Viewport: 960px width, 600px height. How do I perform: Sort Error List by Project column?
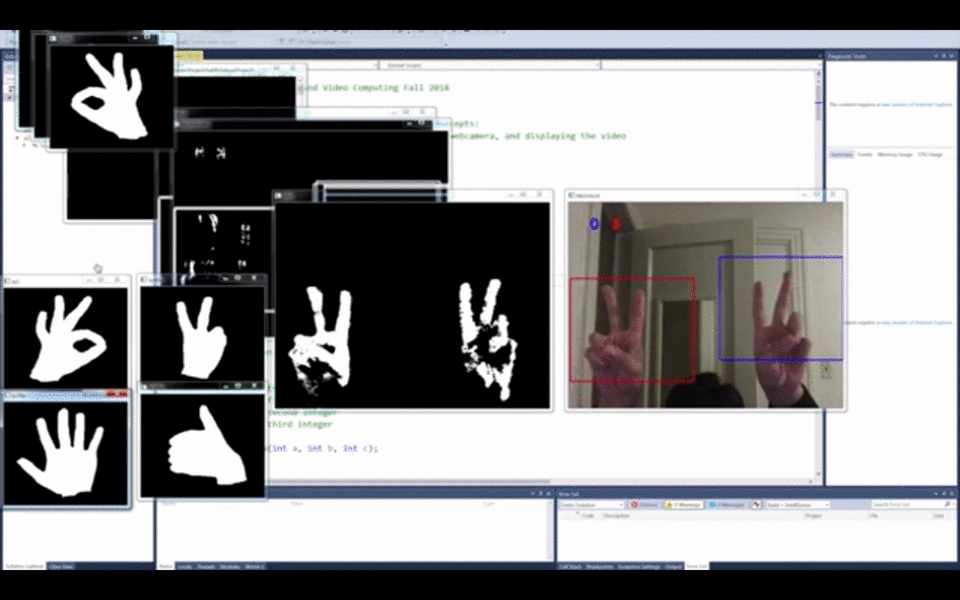[813, 516]
